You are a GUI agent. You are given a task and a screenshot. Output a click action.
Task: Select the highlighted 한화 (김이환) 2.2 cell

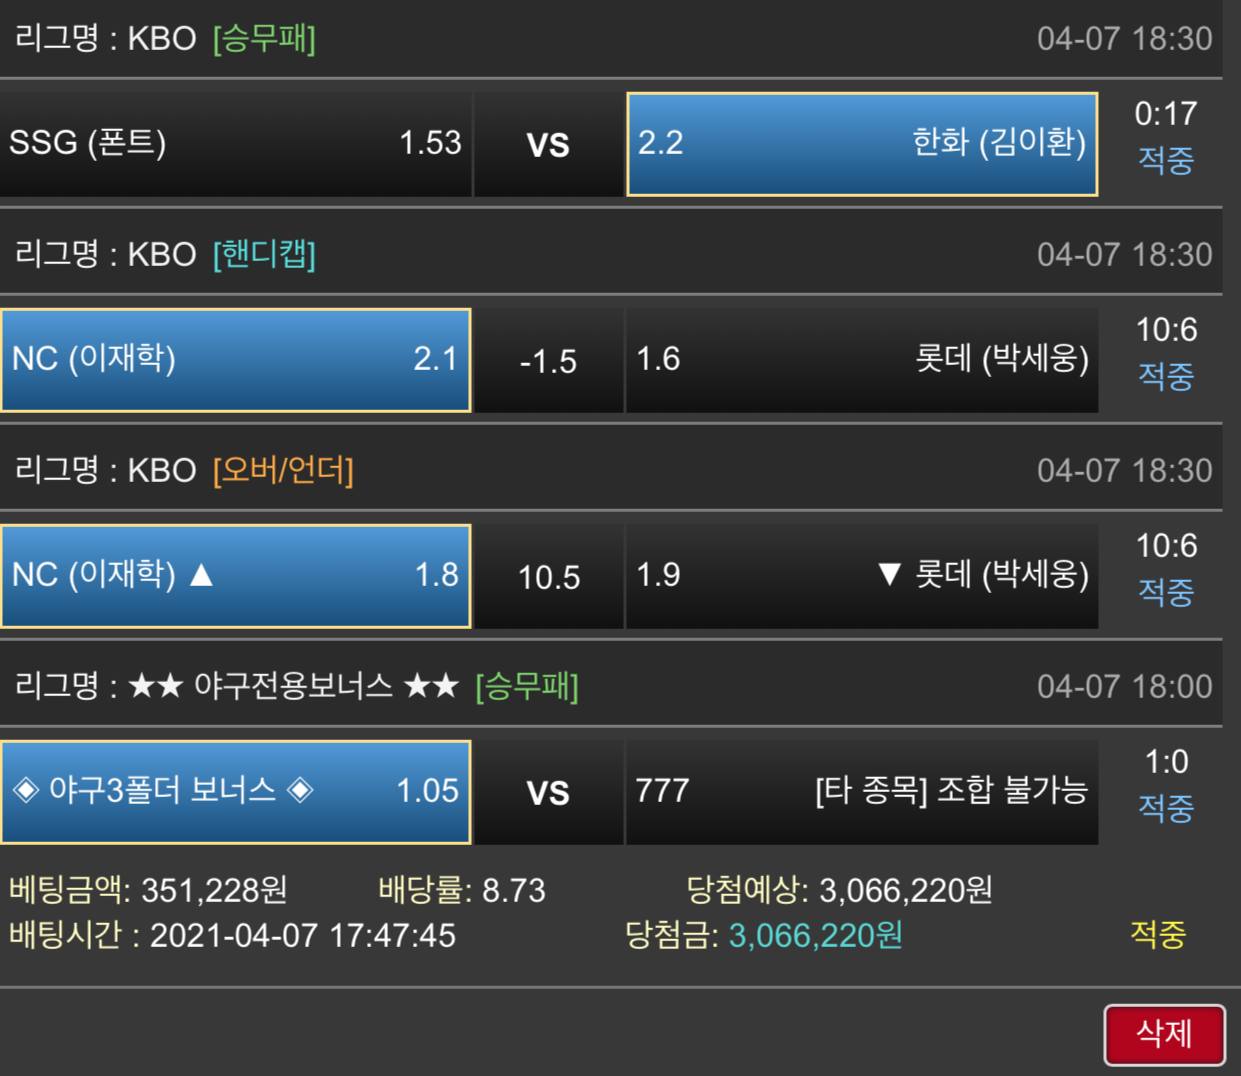coord(862,143)
